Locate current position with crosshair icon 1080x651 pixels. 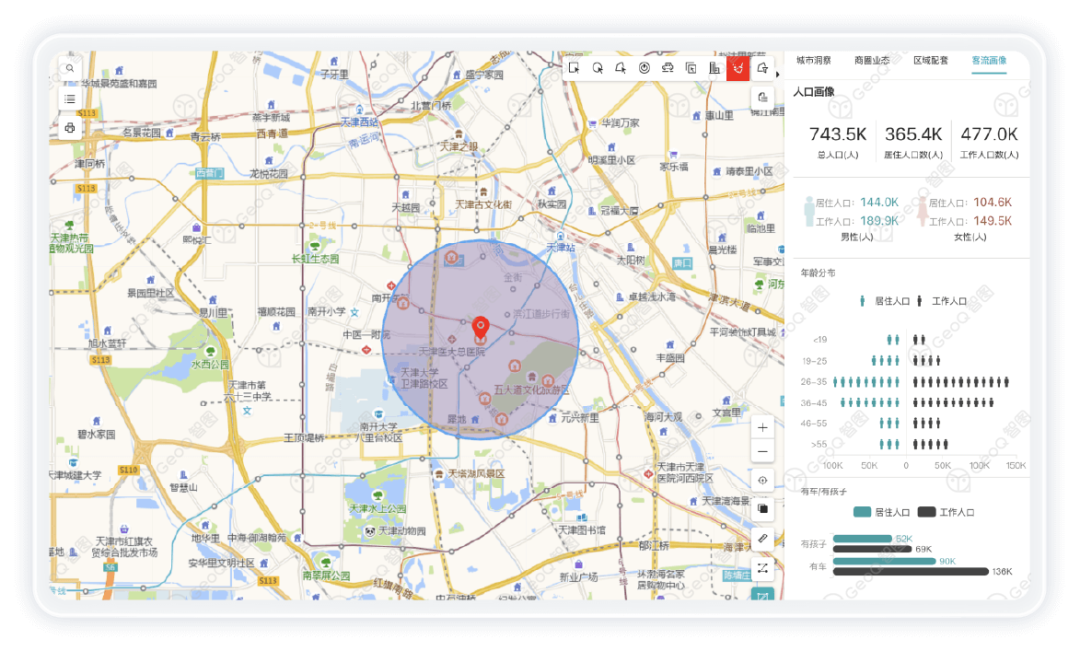click(x=763, y=480)
